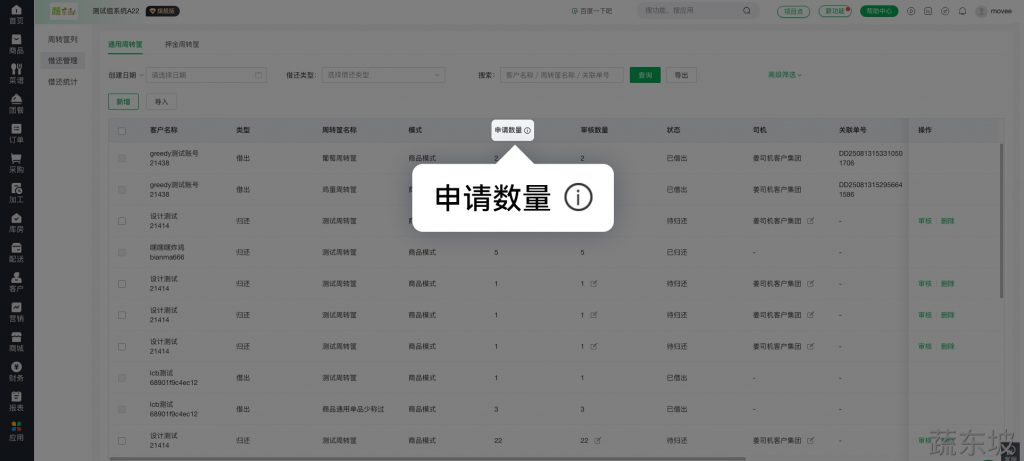This screenshot has width=1024, height=461.
Task: Open 配送 delivery module in sidebar
Action: (x=16, y=252)
